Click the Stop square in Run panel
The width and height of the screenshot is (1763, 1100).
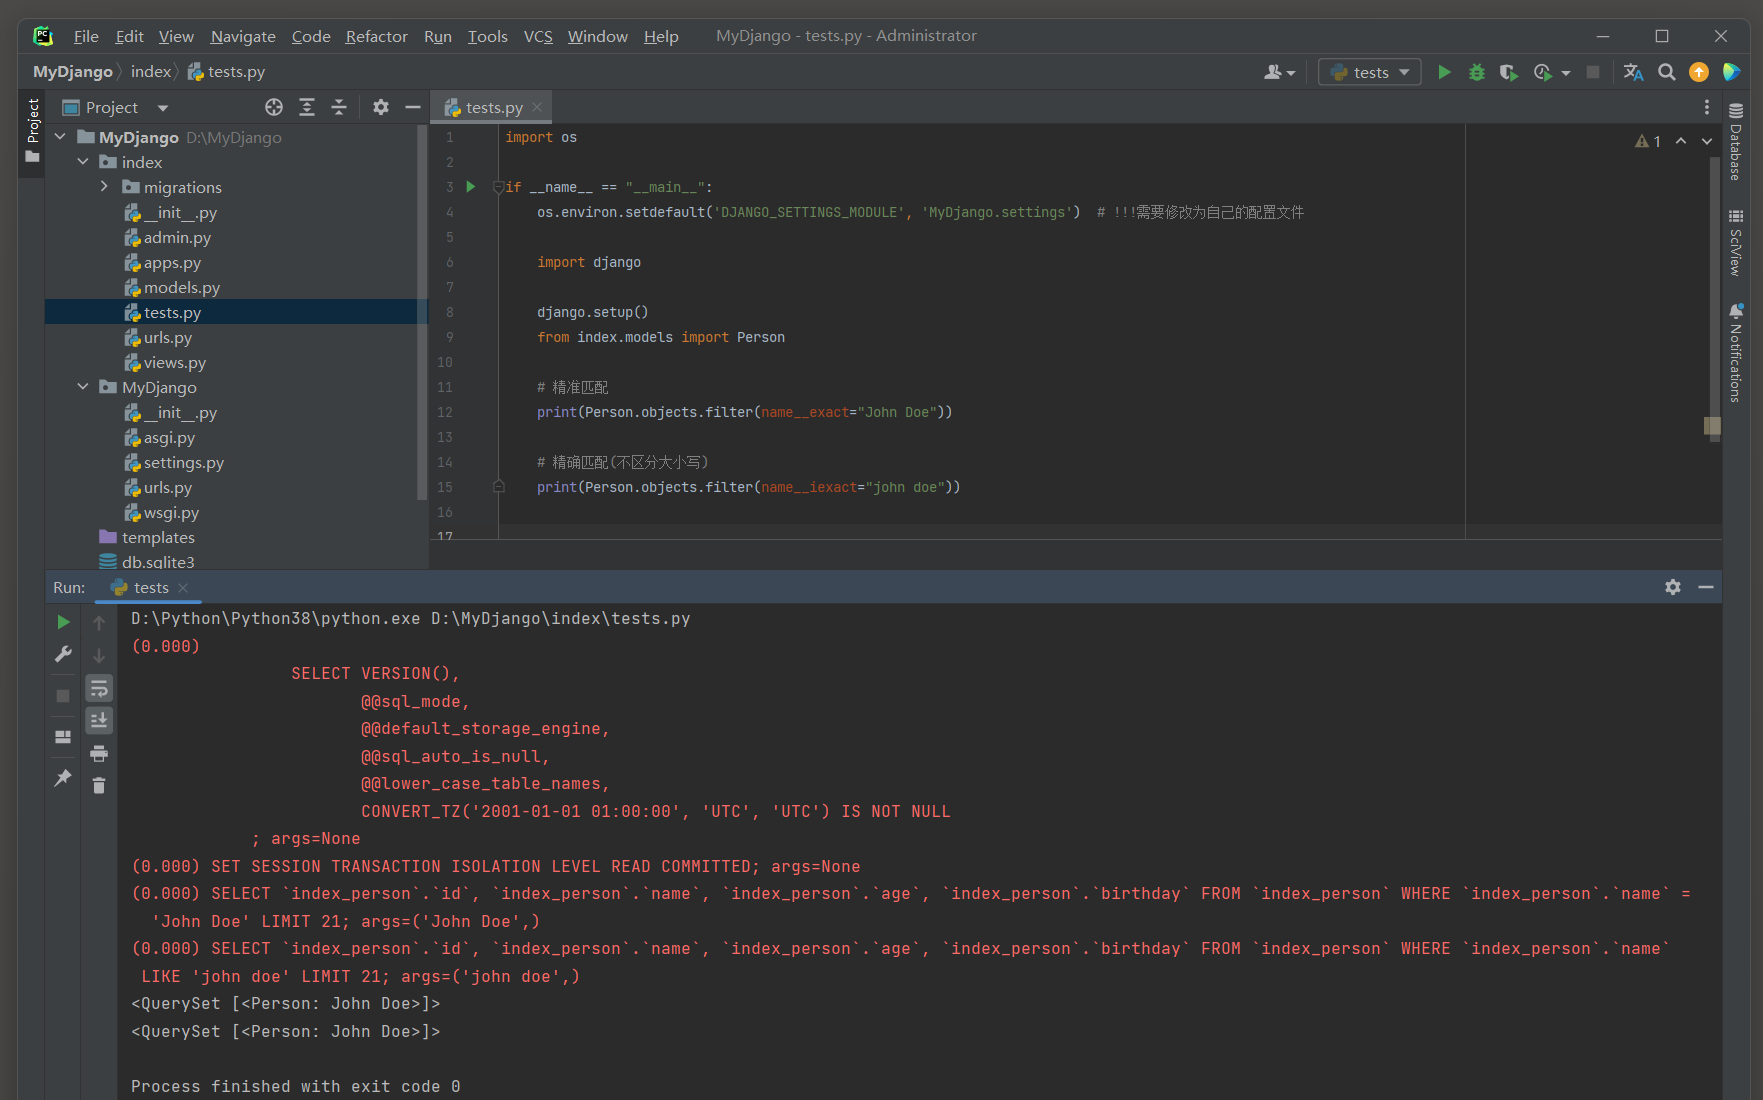pos(63,696)
